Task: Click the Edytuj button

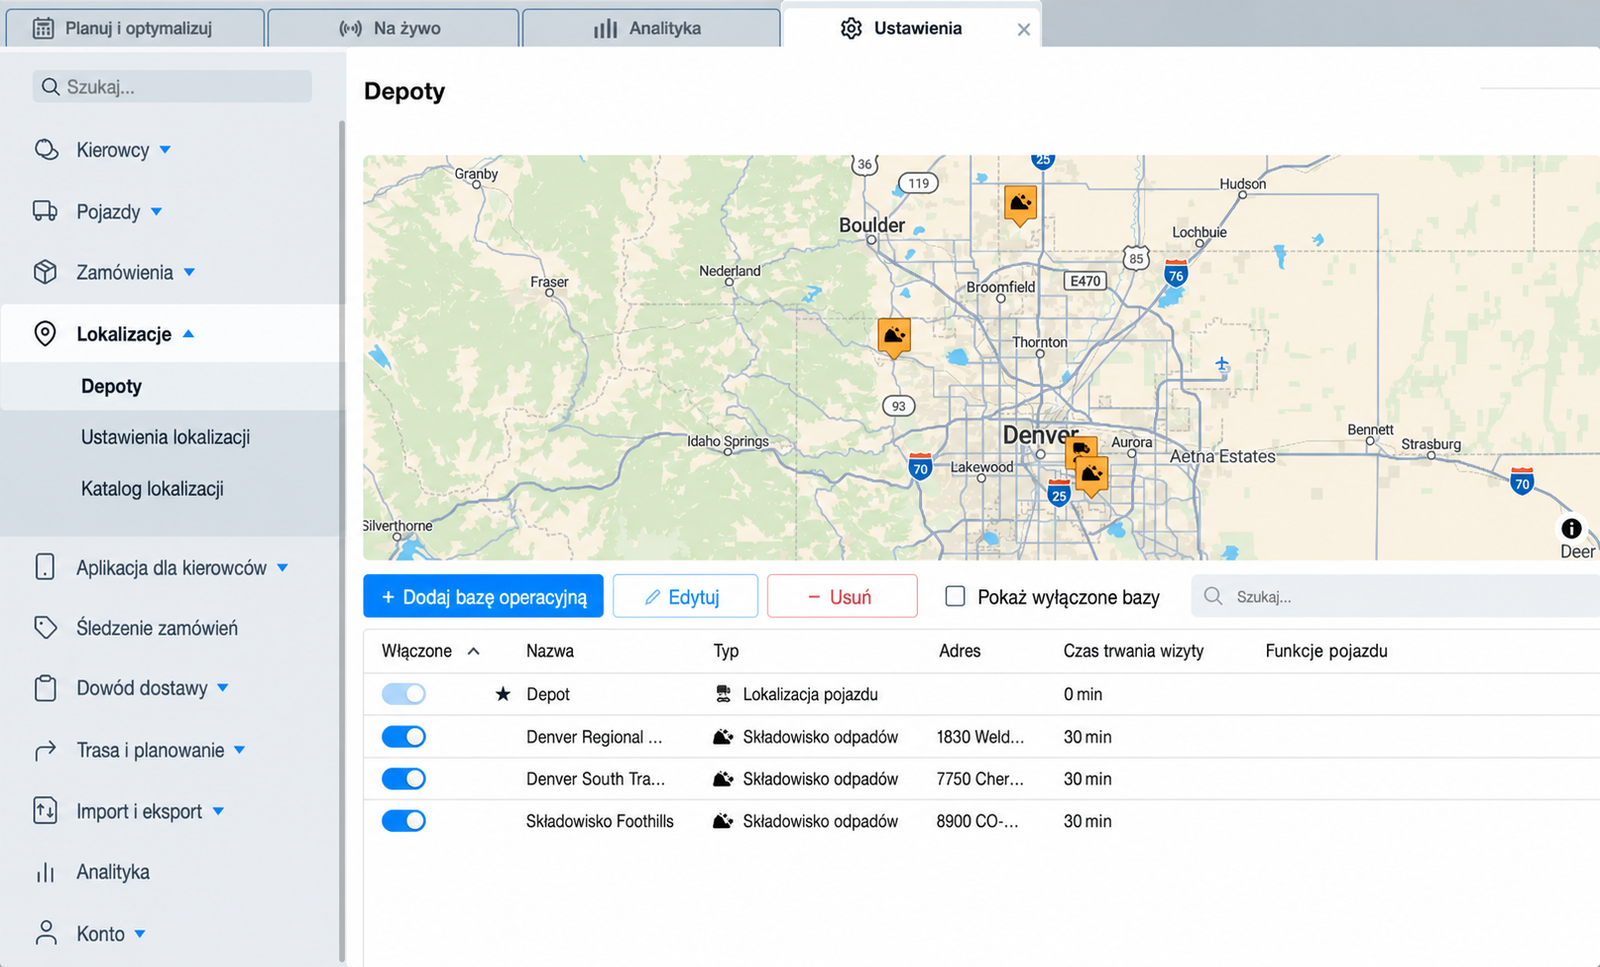Action: (685, 596)
